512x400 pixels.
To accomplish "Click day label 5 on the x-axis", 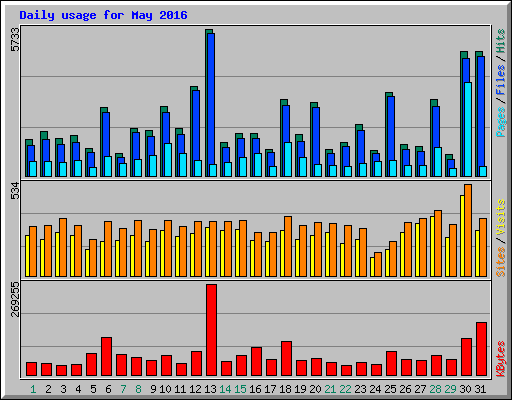I will pyautogui.click(x=93, y=389).
